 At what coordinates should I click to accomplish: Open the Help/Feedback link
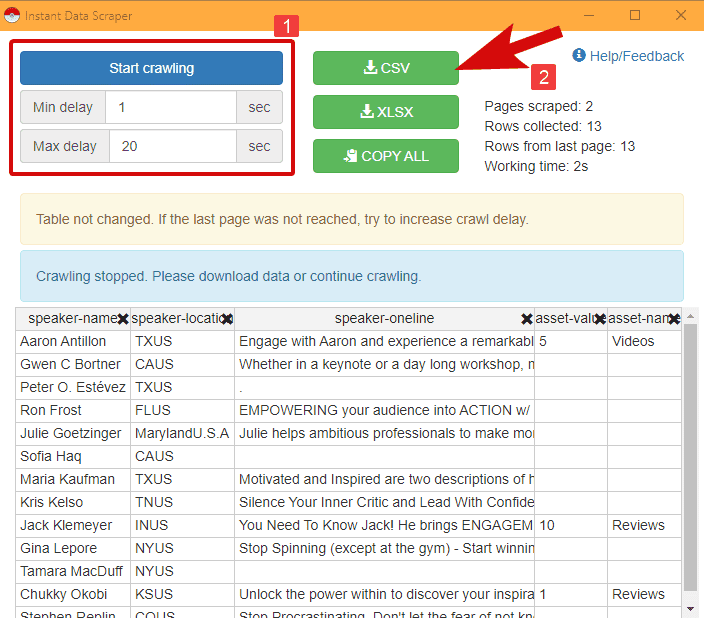(x=636, y=56)
